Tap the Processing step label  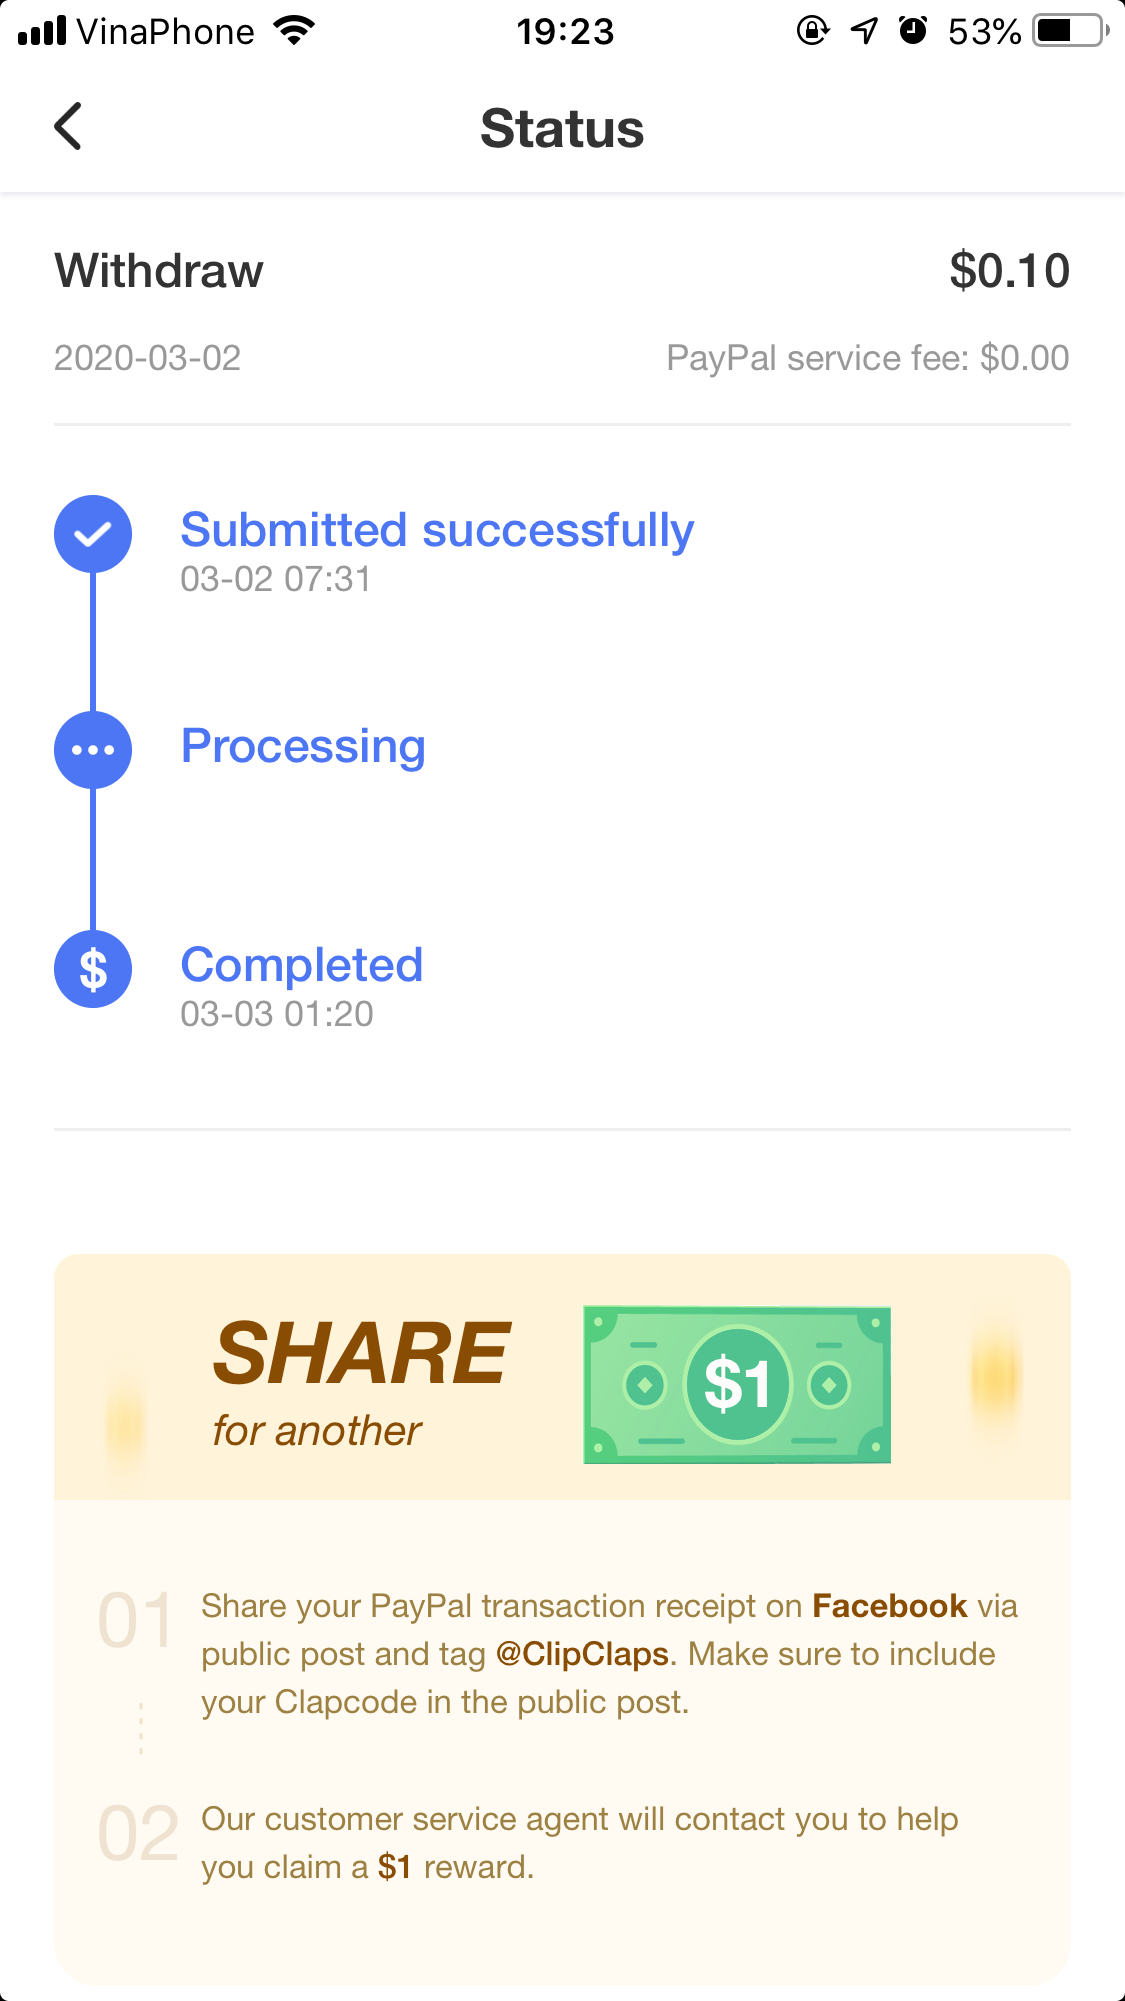pos(303,746)
